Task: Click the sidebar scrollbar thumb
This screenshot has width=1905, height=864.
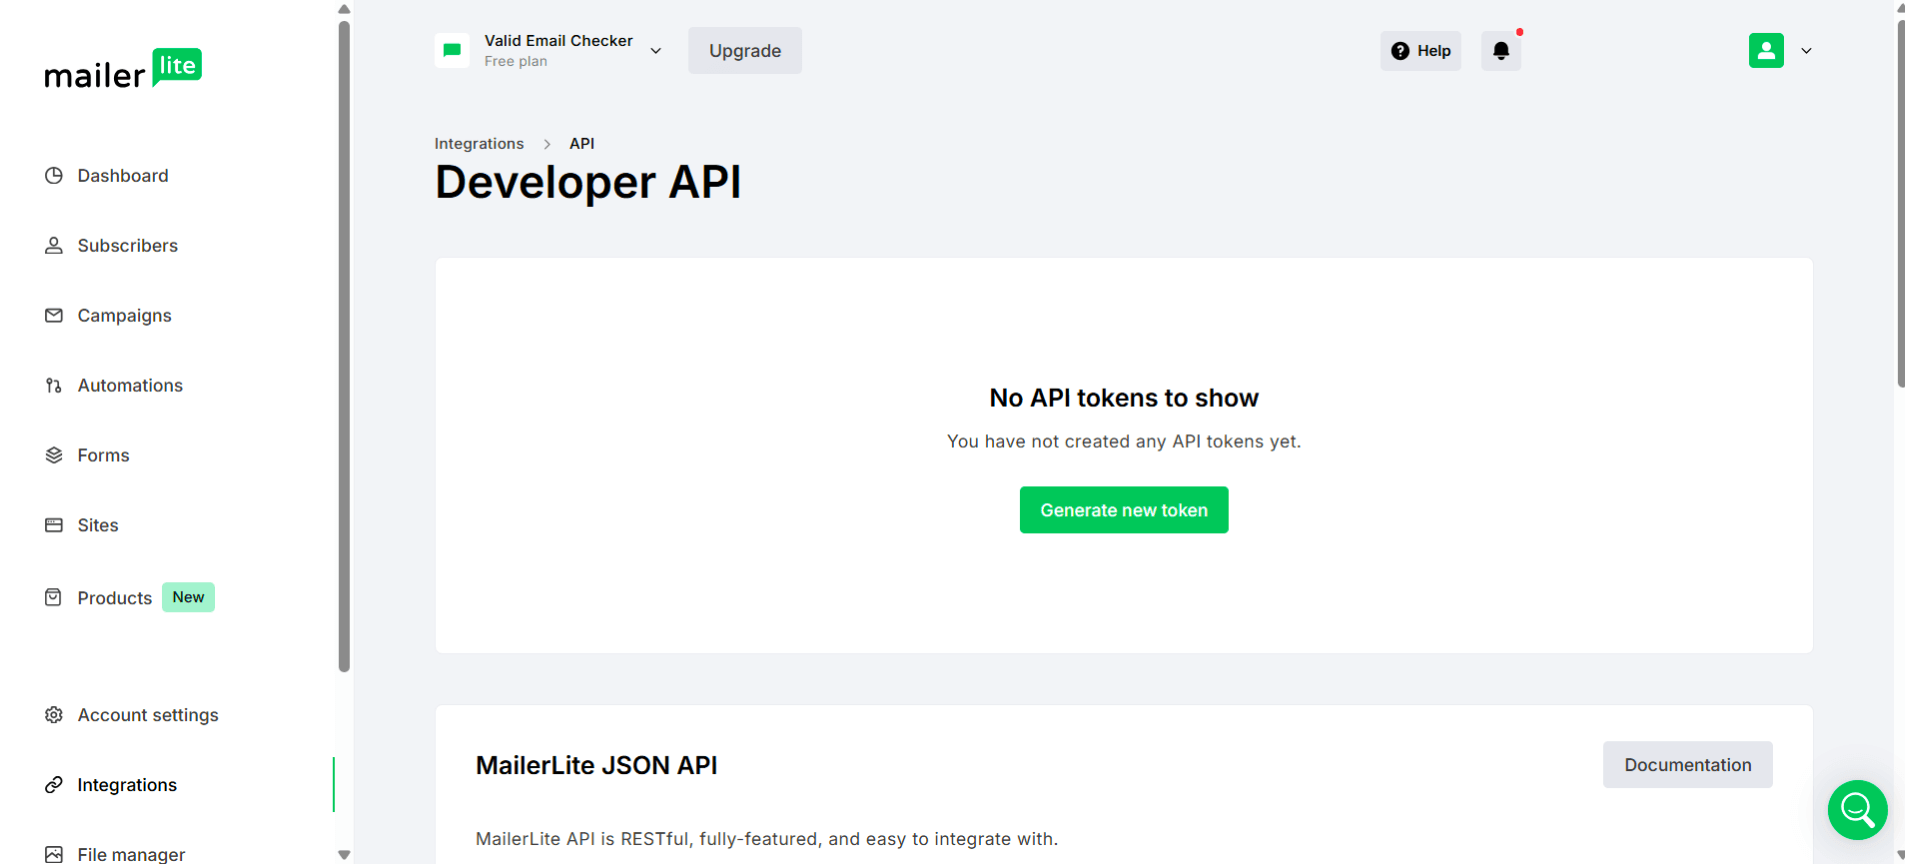Action: pyautogui.click(x=344, y=345)
